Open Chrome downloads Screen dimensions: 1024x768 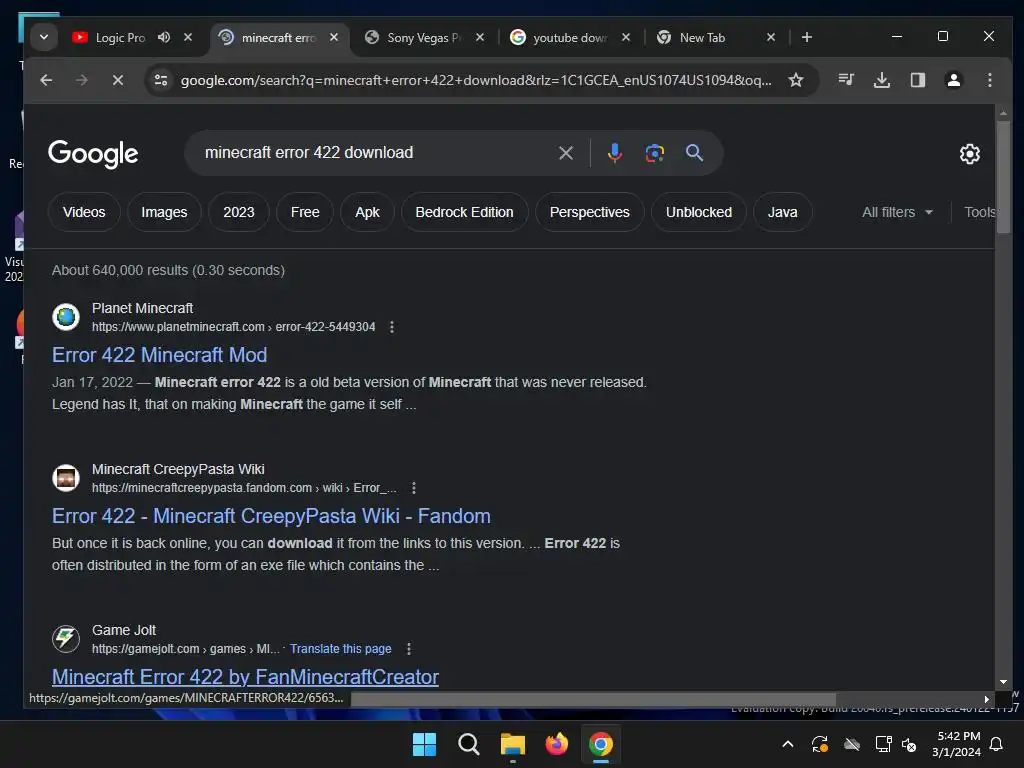(x=882, y=80)
